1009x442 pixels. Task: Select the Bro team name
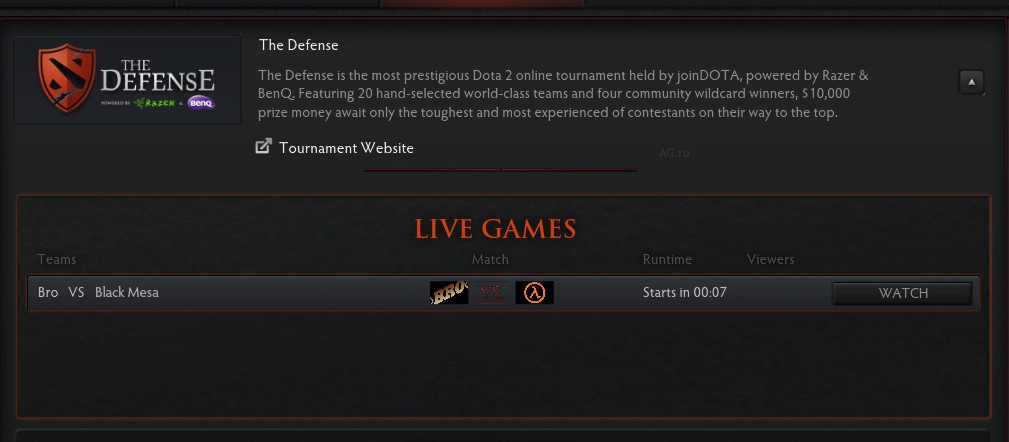coord(48,292)
